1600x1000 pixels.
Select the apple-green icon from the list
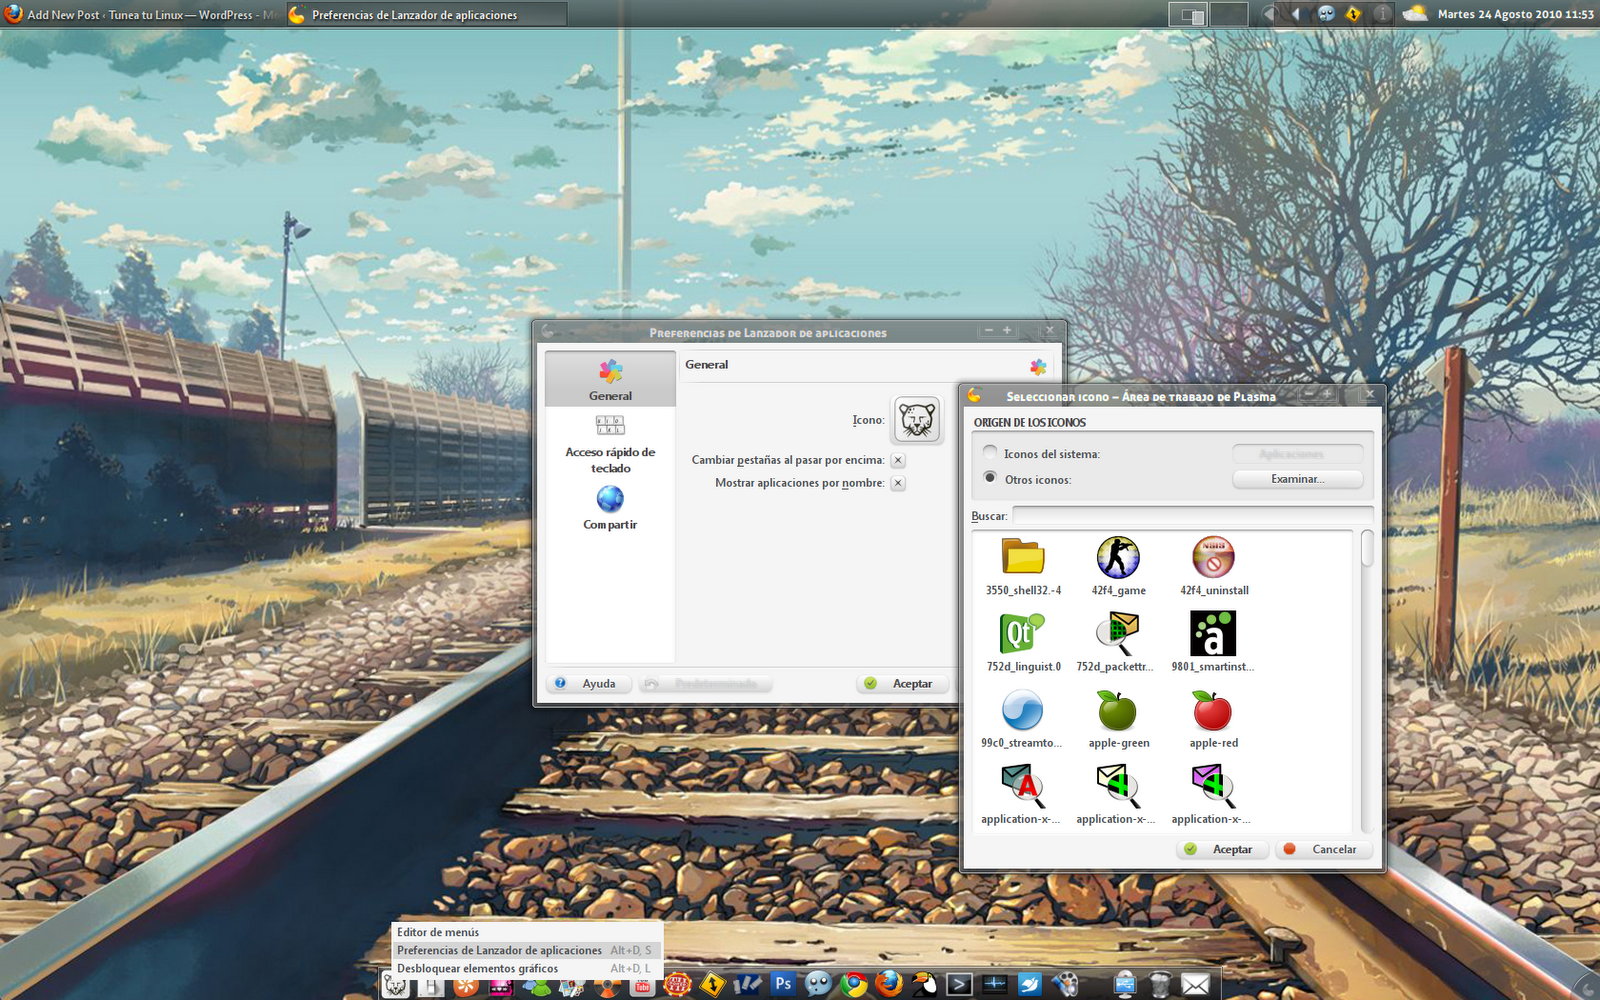[x=1117, y=712]
